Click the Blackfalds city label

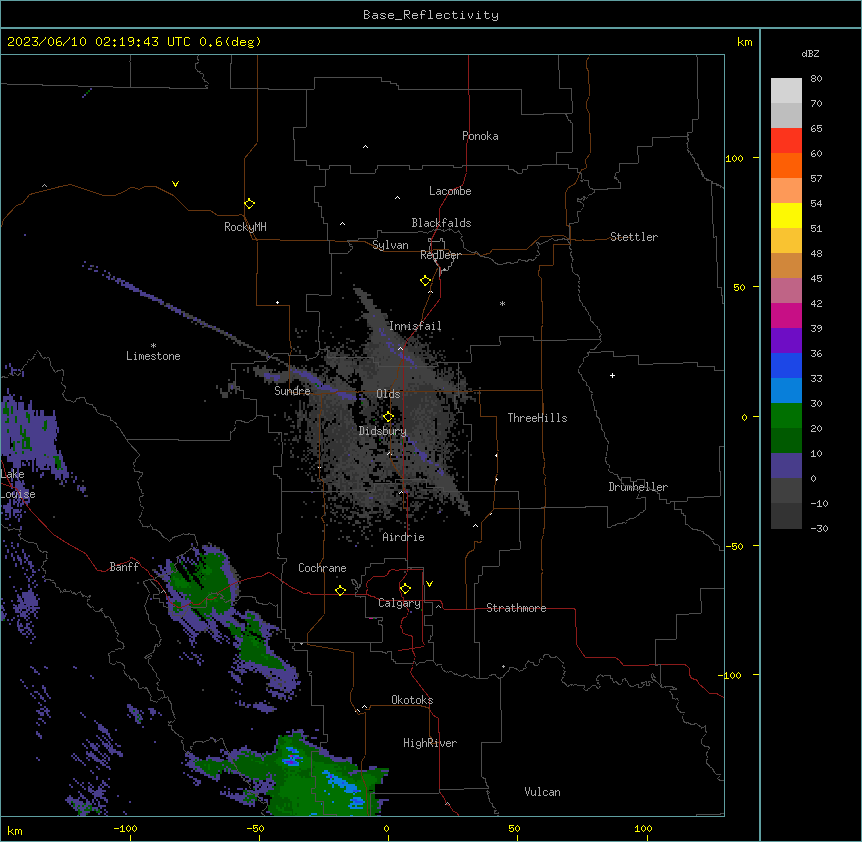point(441,223)
